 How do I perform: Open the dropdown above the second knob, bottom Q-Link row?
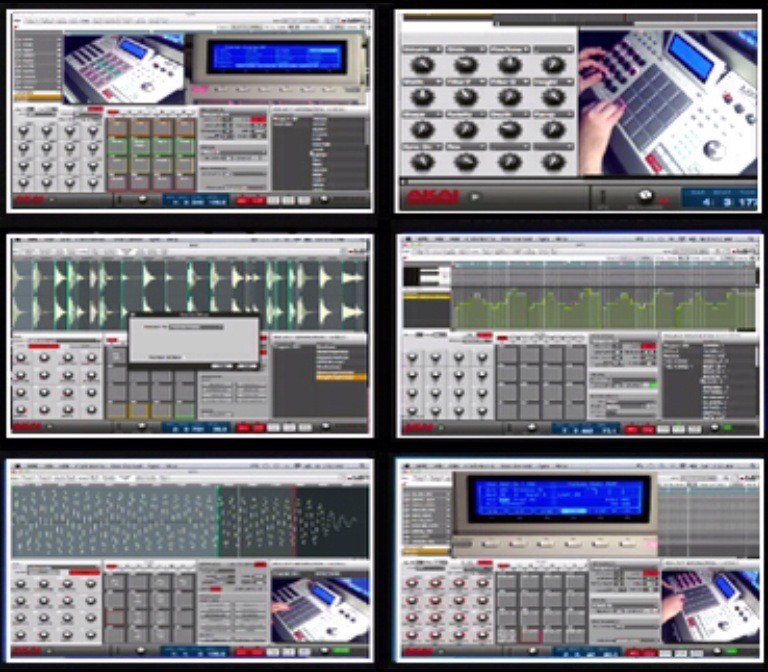click(466, 146)
